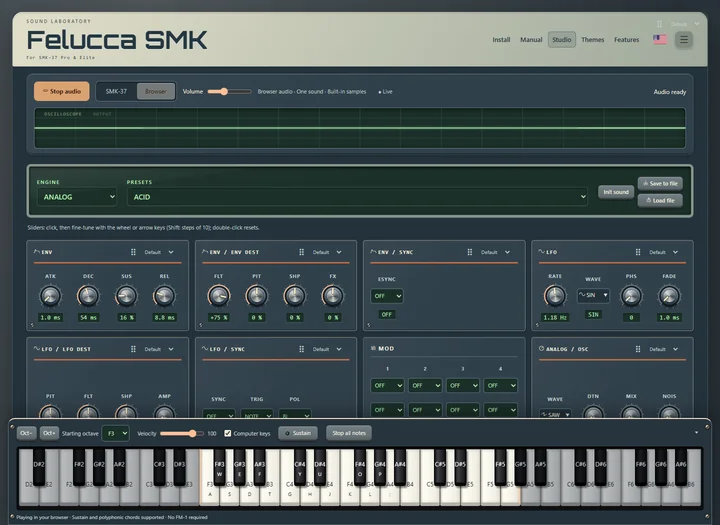The height and width of the screenshot is (525, 720).
Task: Click the Volume slider
Action: 229,91
